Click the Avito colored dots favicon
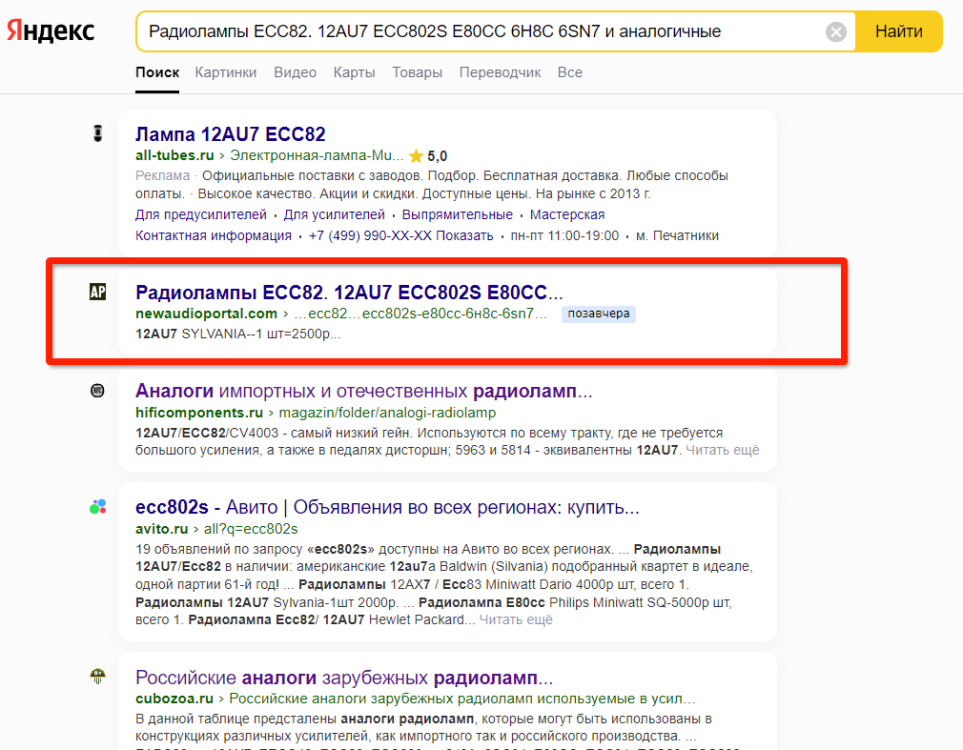The width and height of the screenshot is (963, 750). point(97,507)
